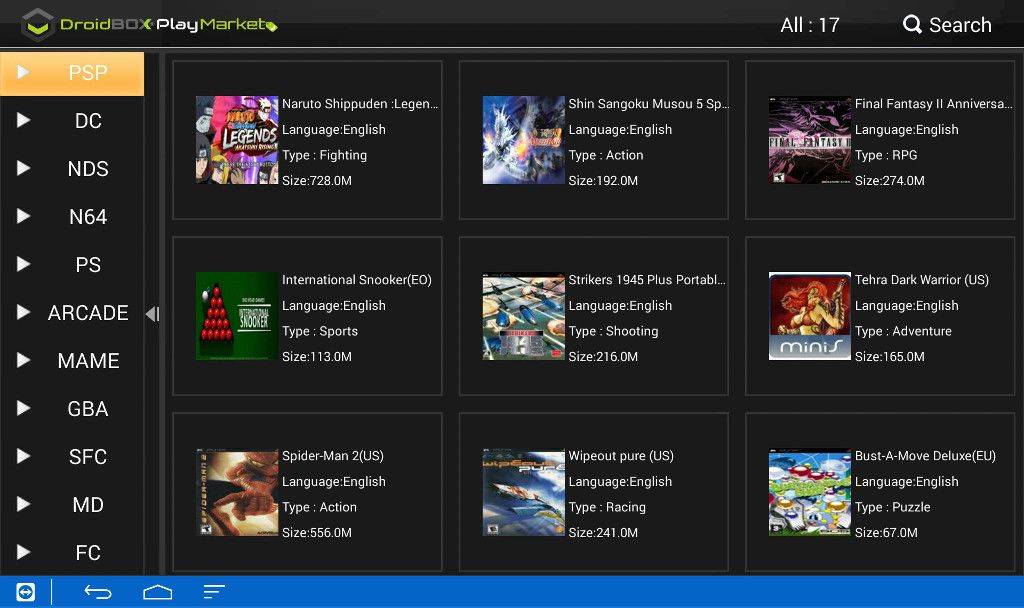Expand the SFC category arrow
Viewport: 1024px width, 608px height.
23,456
